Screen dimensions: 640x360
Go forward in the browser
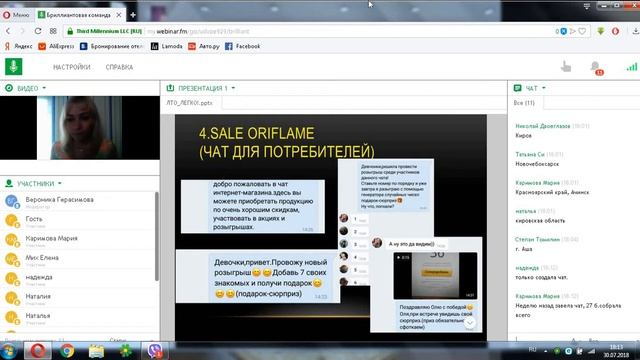(x=22, y=31)
